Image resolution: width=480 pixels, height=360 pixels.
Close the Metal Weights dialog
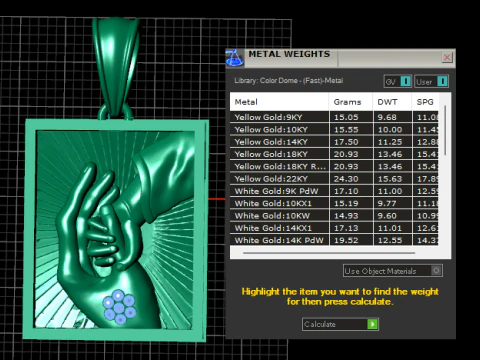447,57
